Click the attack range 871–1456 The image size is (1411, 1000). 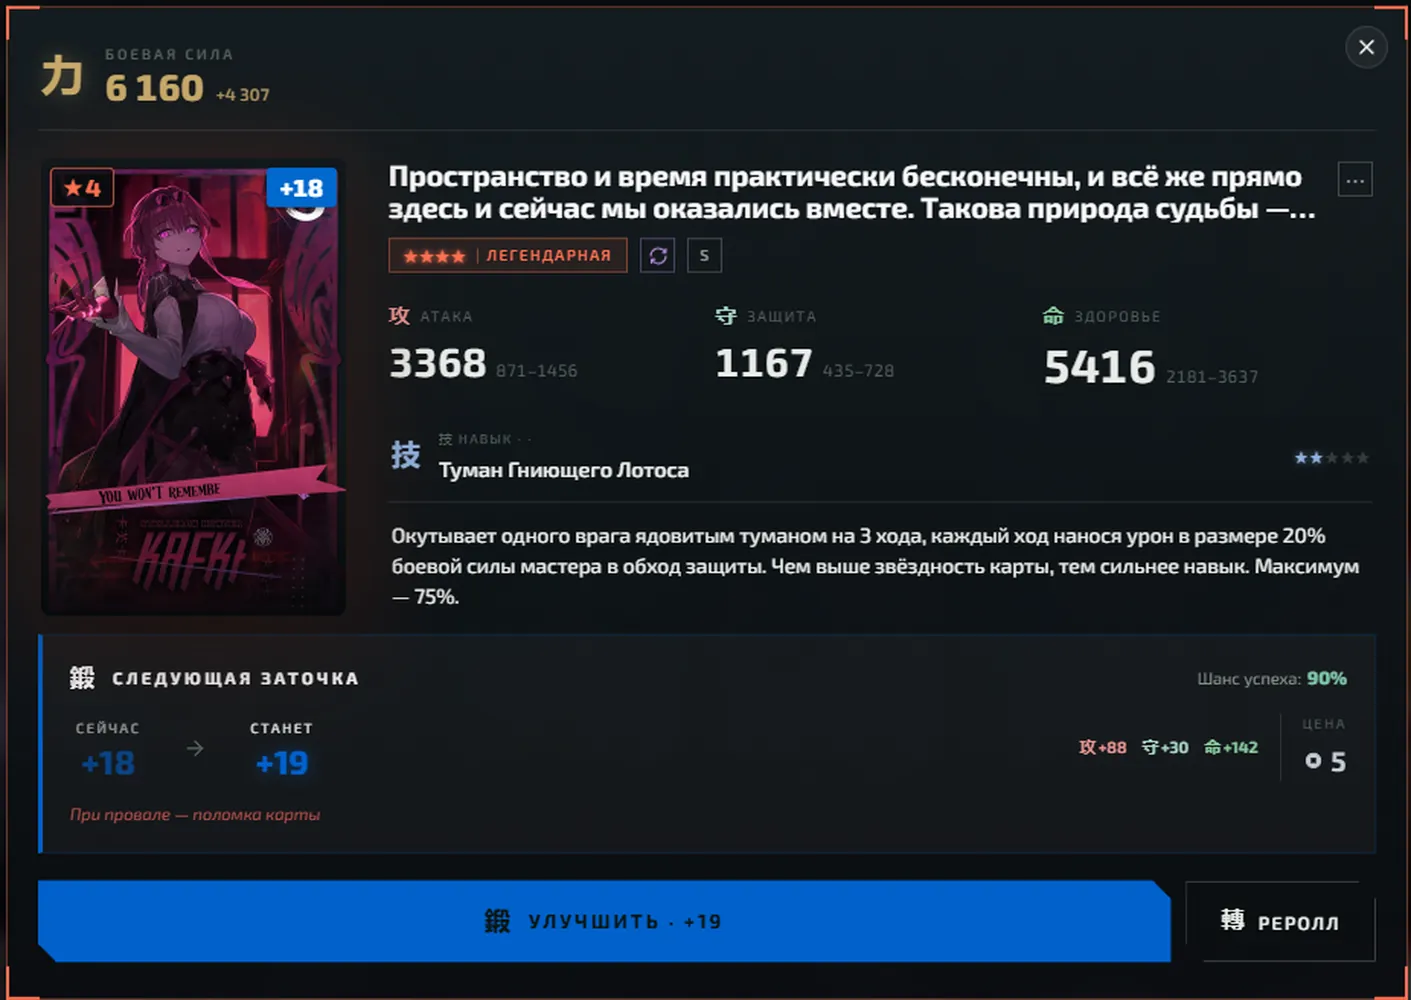pos(537,371)
